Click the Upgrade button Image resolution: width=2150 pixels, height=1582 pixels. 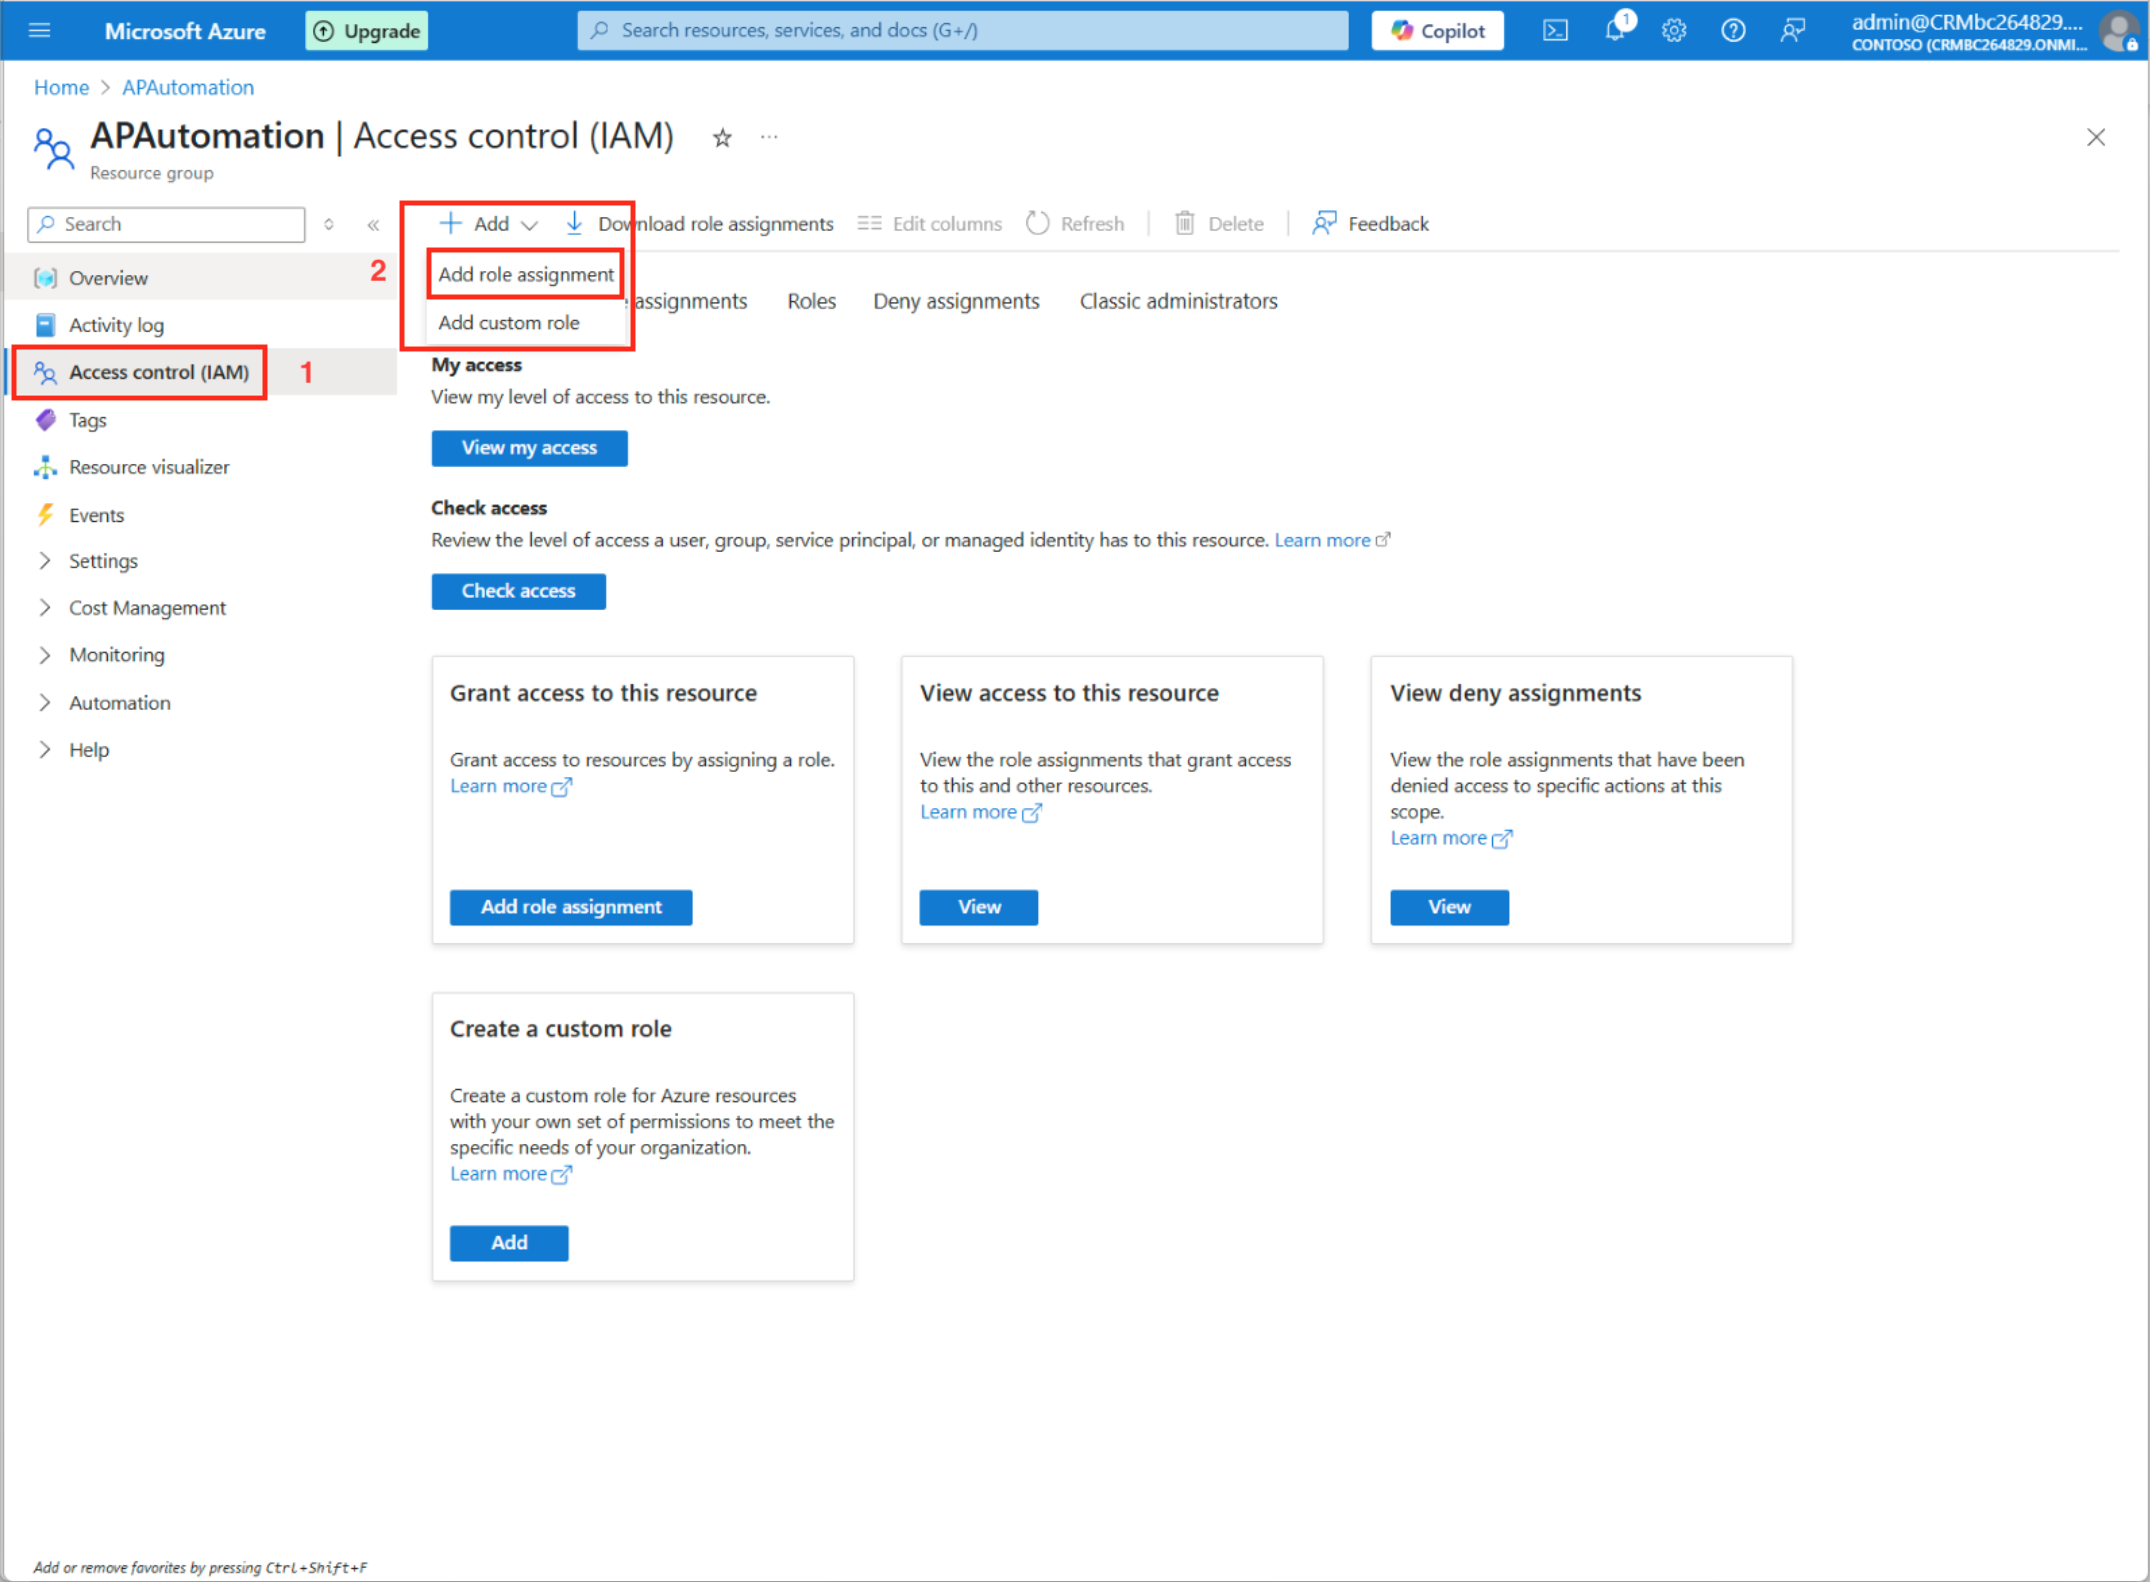click(x=366, y=31)
